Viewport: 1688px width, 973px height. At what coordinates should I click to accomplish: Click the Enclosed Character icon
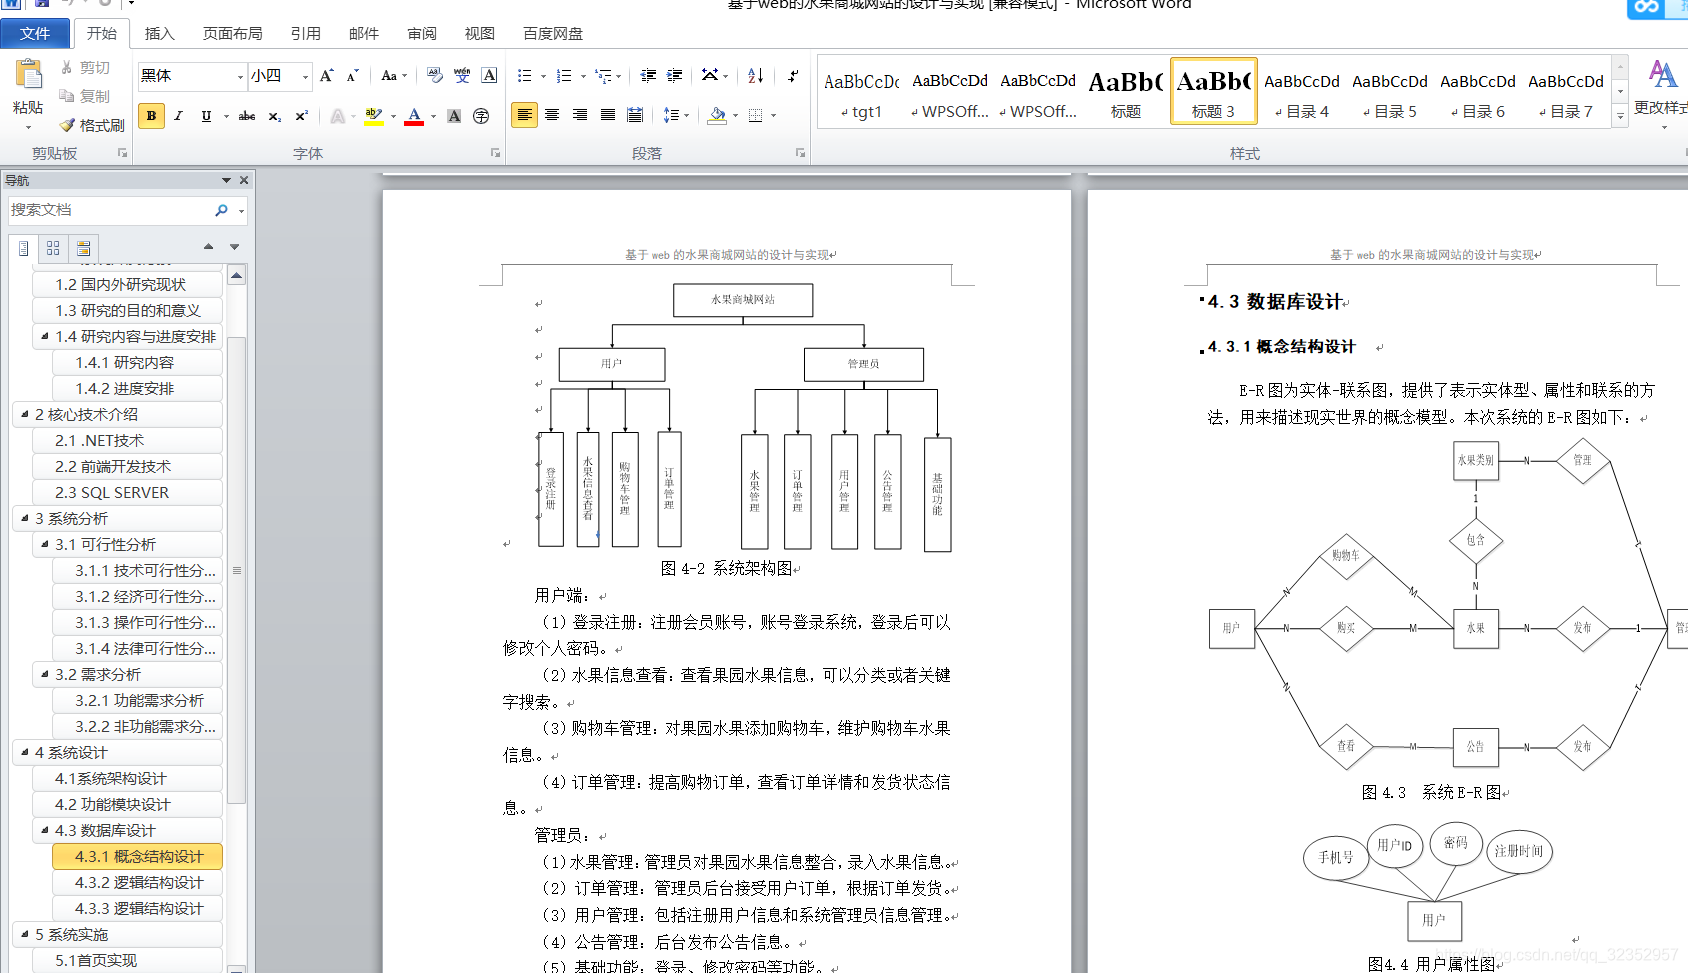(481, 116)
